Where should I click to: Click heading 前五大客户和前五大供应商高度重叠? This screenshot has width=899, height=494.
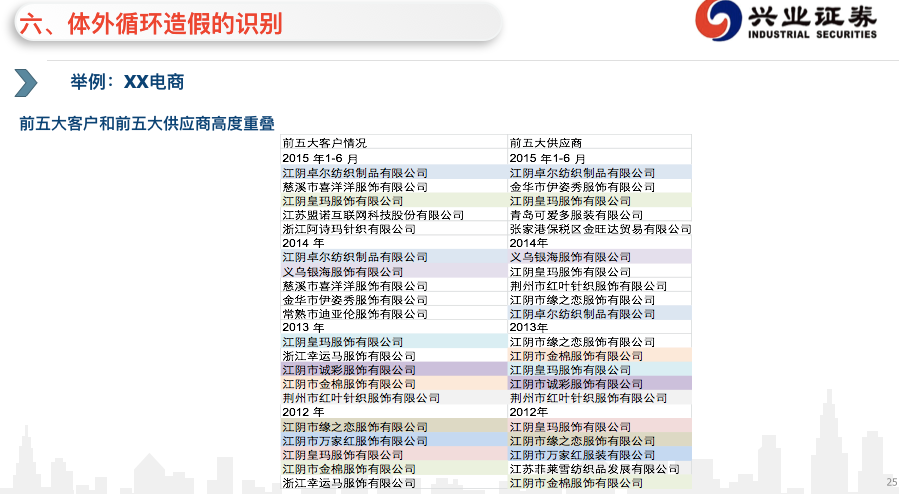click(147, 124)
